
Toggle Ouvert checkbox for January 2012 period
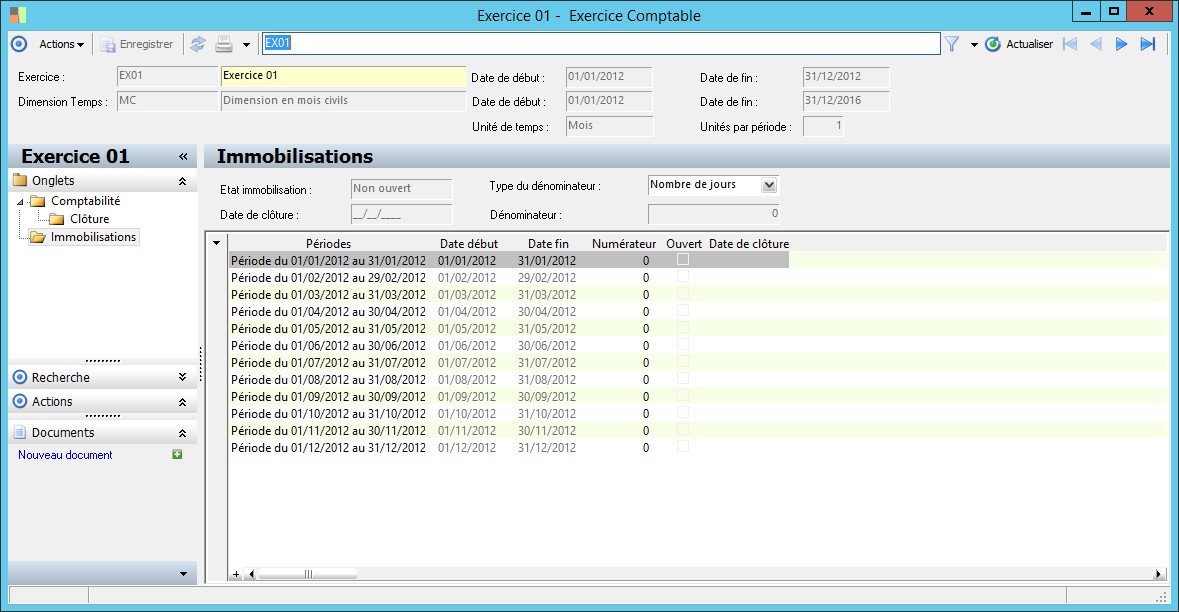(x=683, y=259)
